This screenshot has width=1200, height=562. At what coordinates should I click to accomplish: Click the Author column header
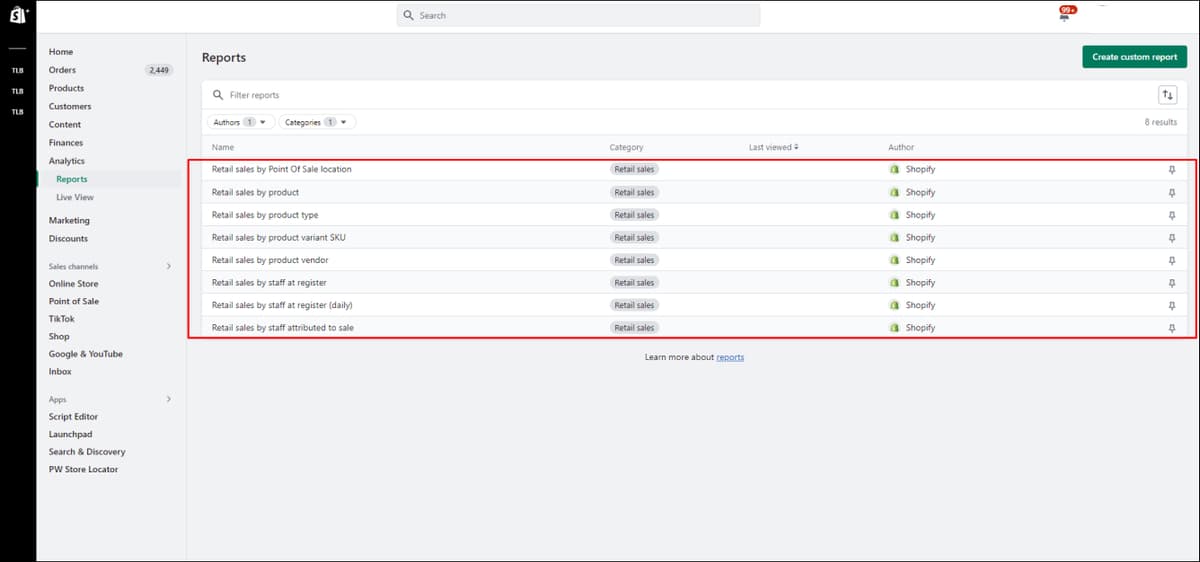(x=901, y=147)
